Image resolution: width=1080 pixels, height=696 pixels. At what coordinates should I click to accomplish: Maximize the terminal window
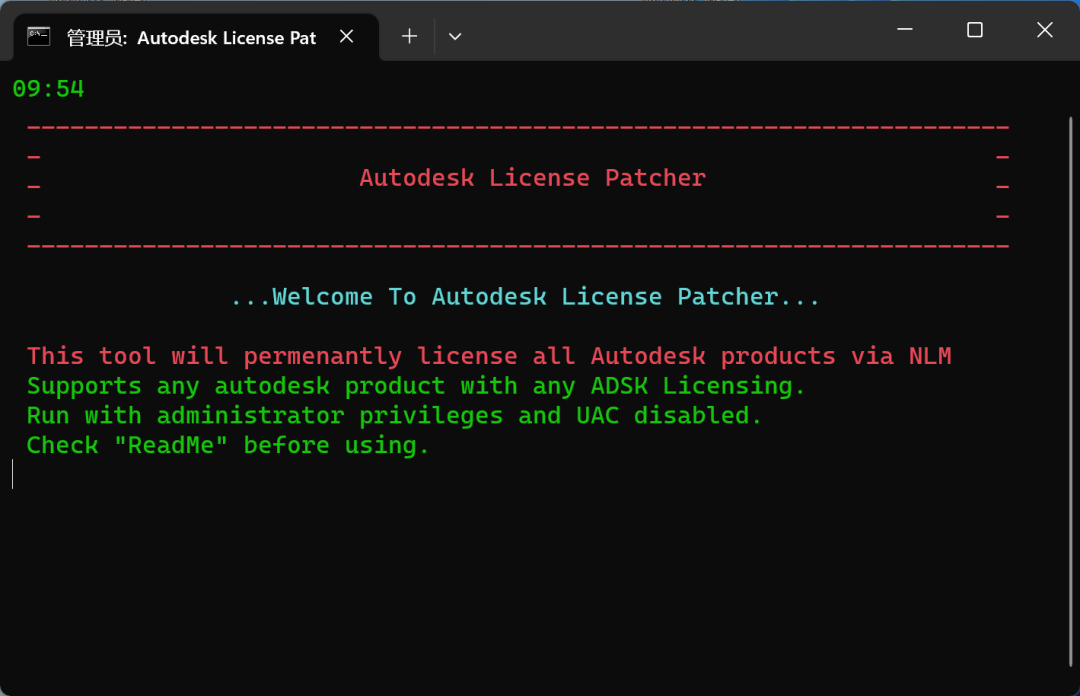click(x=975, y=30)
